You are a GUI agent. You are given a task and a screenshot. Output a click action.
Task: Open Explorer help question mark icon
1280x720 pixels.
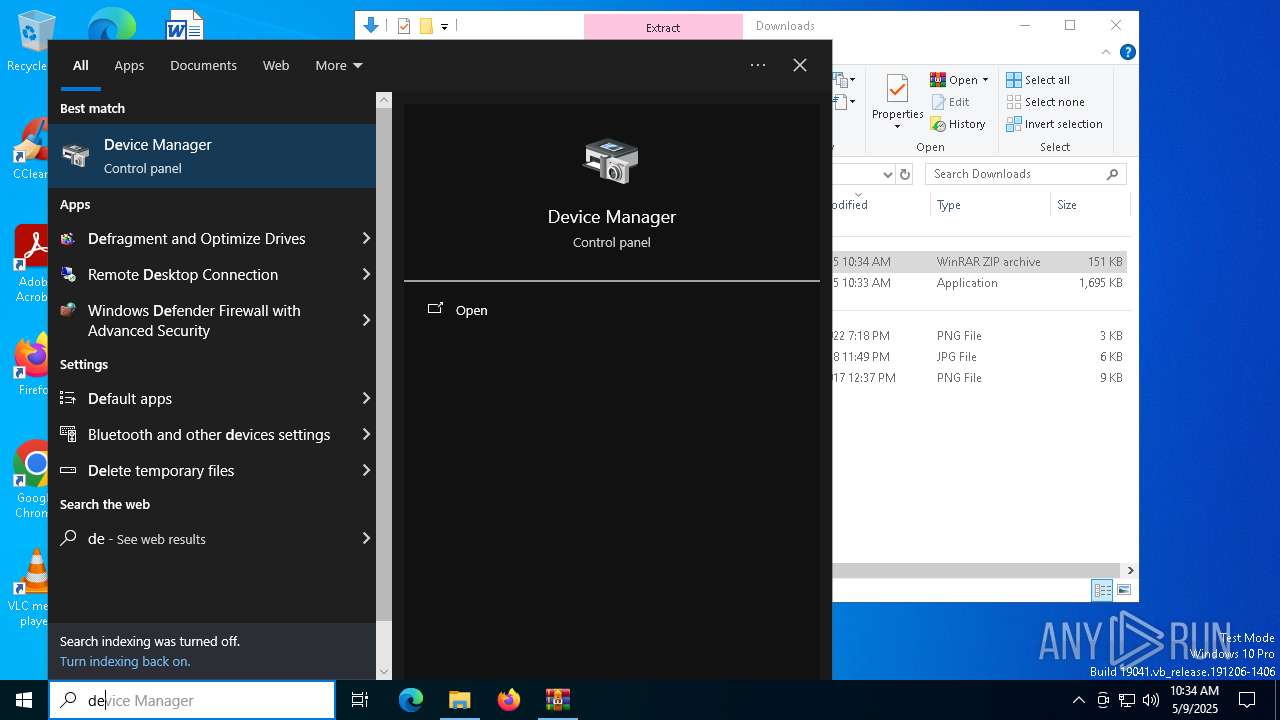[x=1127, y=52]
